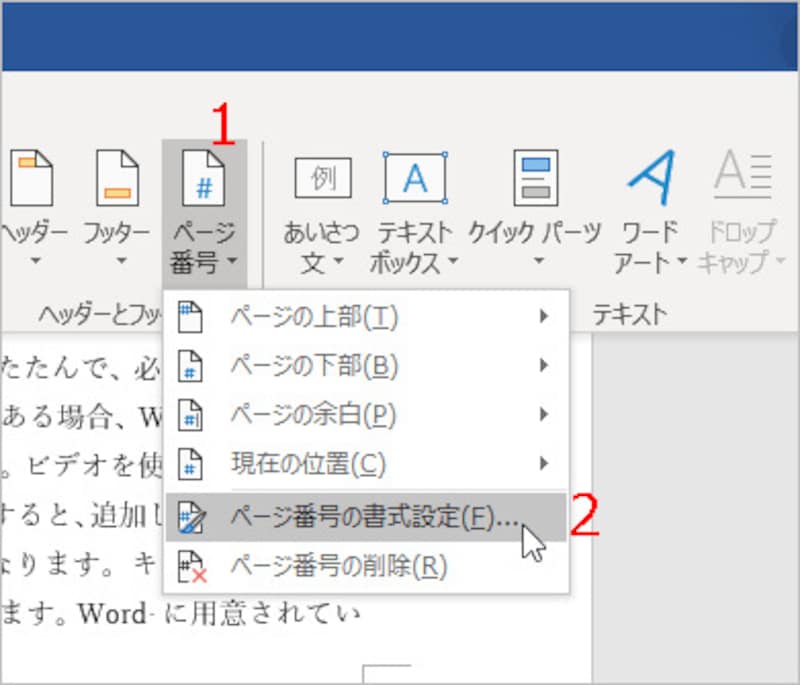Open the Footer (フッター) gallery icon
Screen dimensions: 800x685
click(117, 180)
